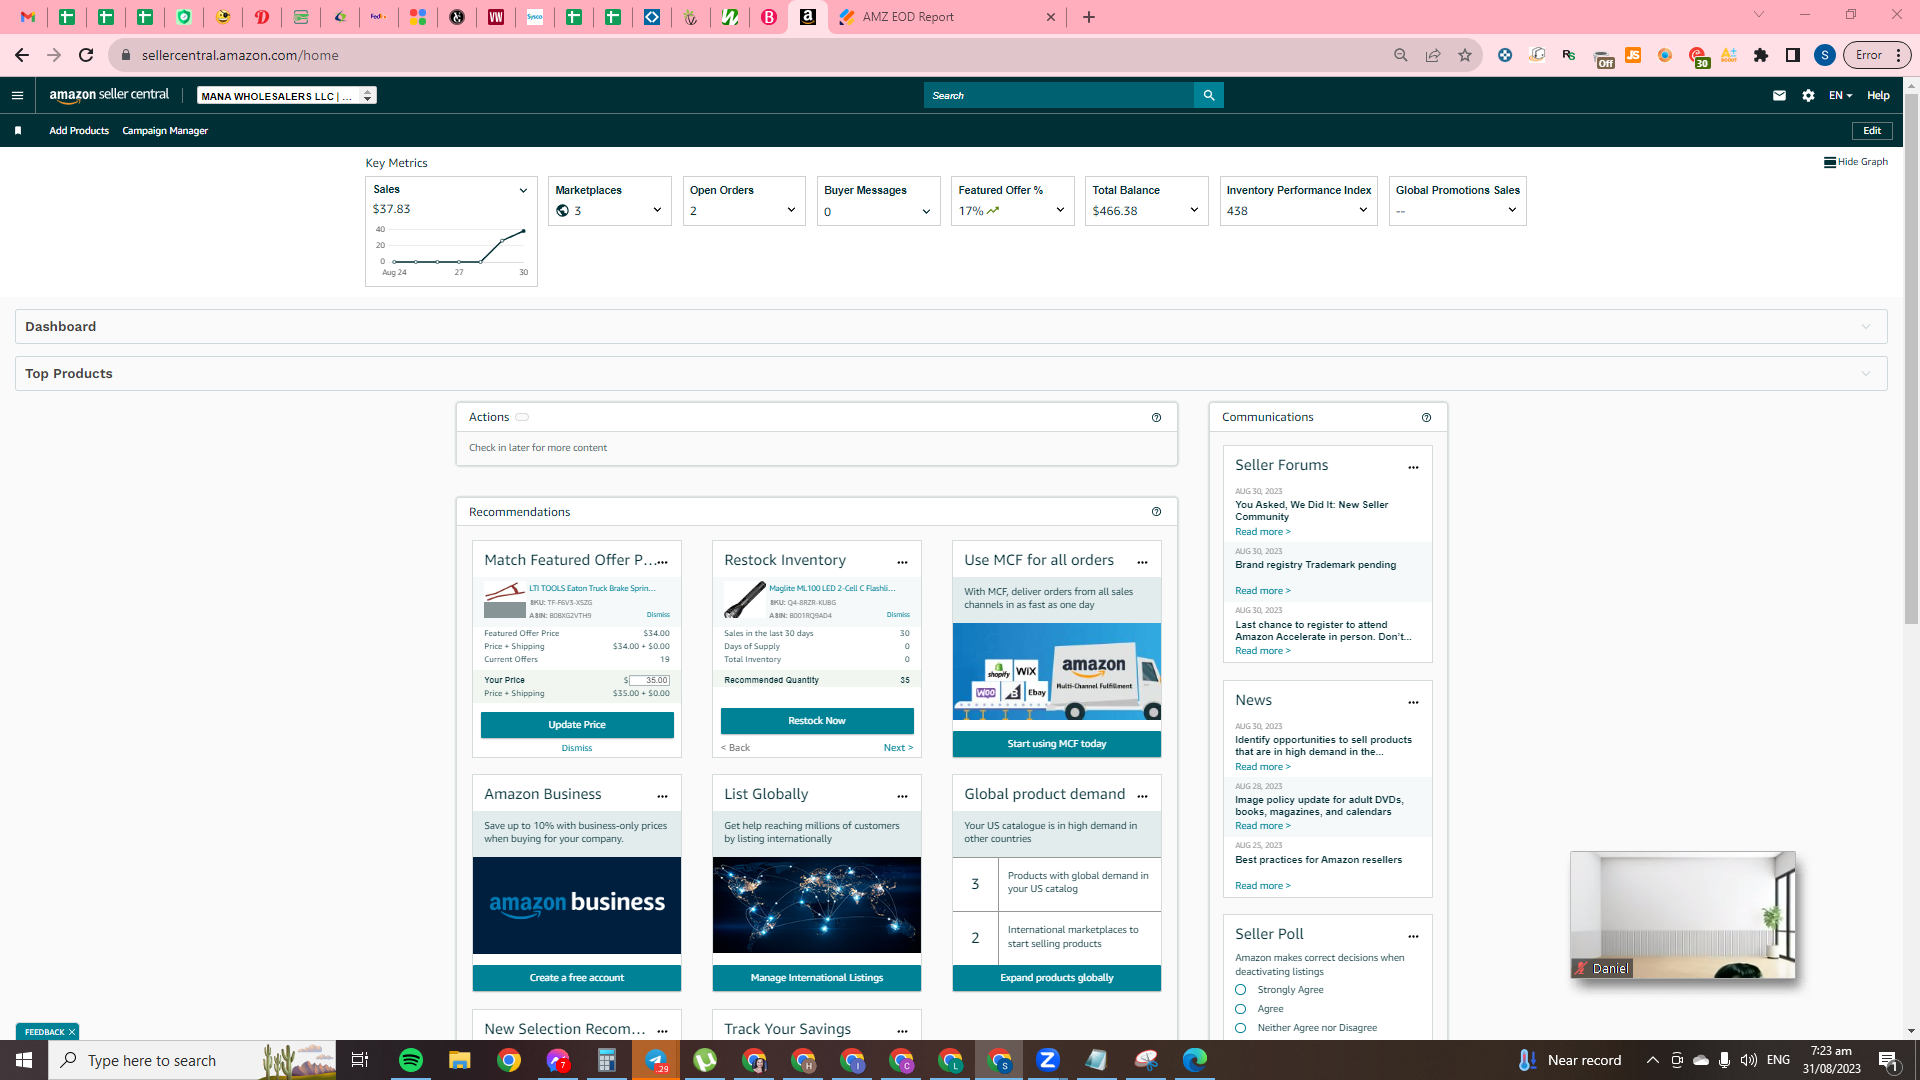Image resolution: width=1920 pixels, height=1080 pixels.
Task: Click the Your Price input field
Action: 649,680
